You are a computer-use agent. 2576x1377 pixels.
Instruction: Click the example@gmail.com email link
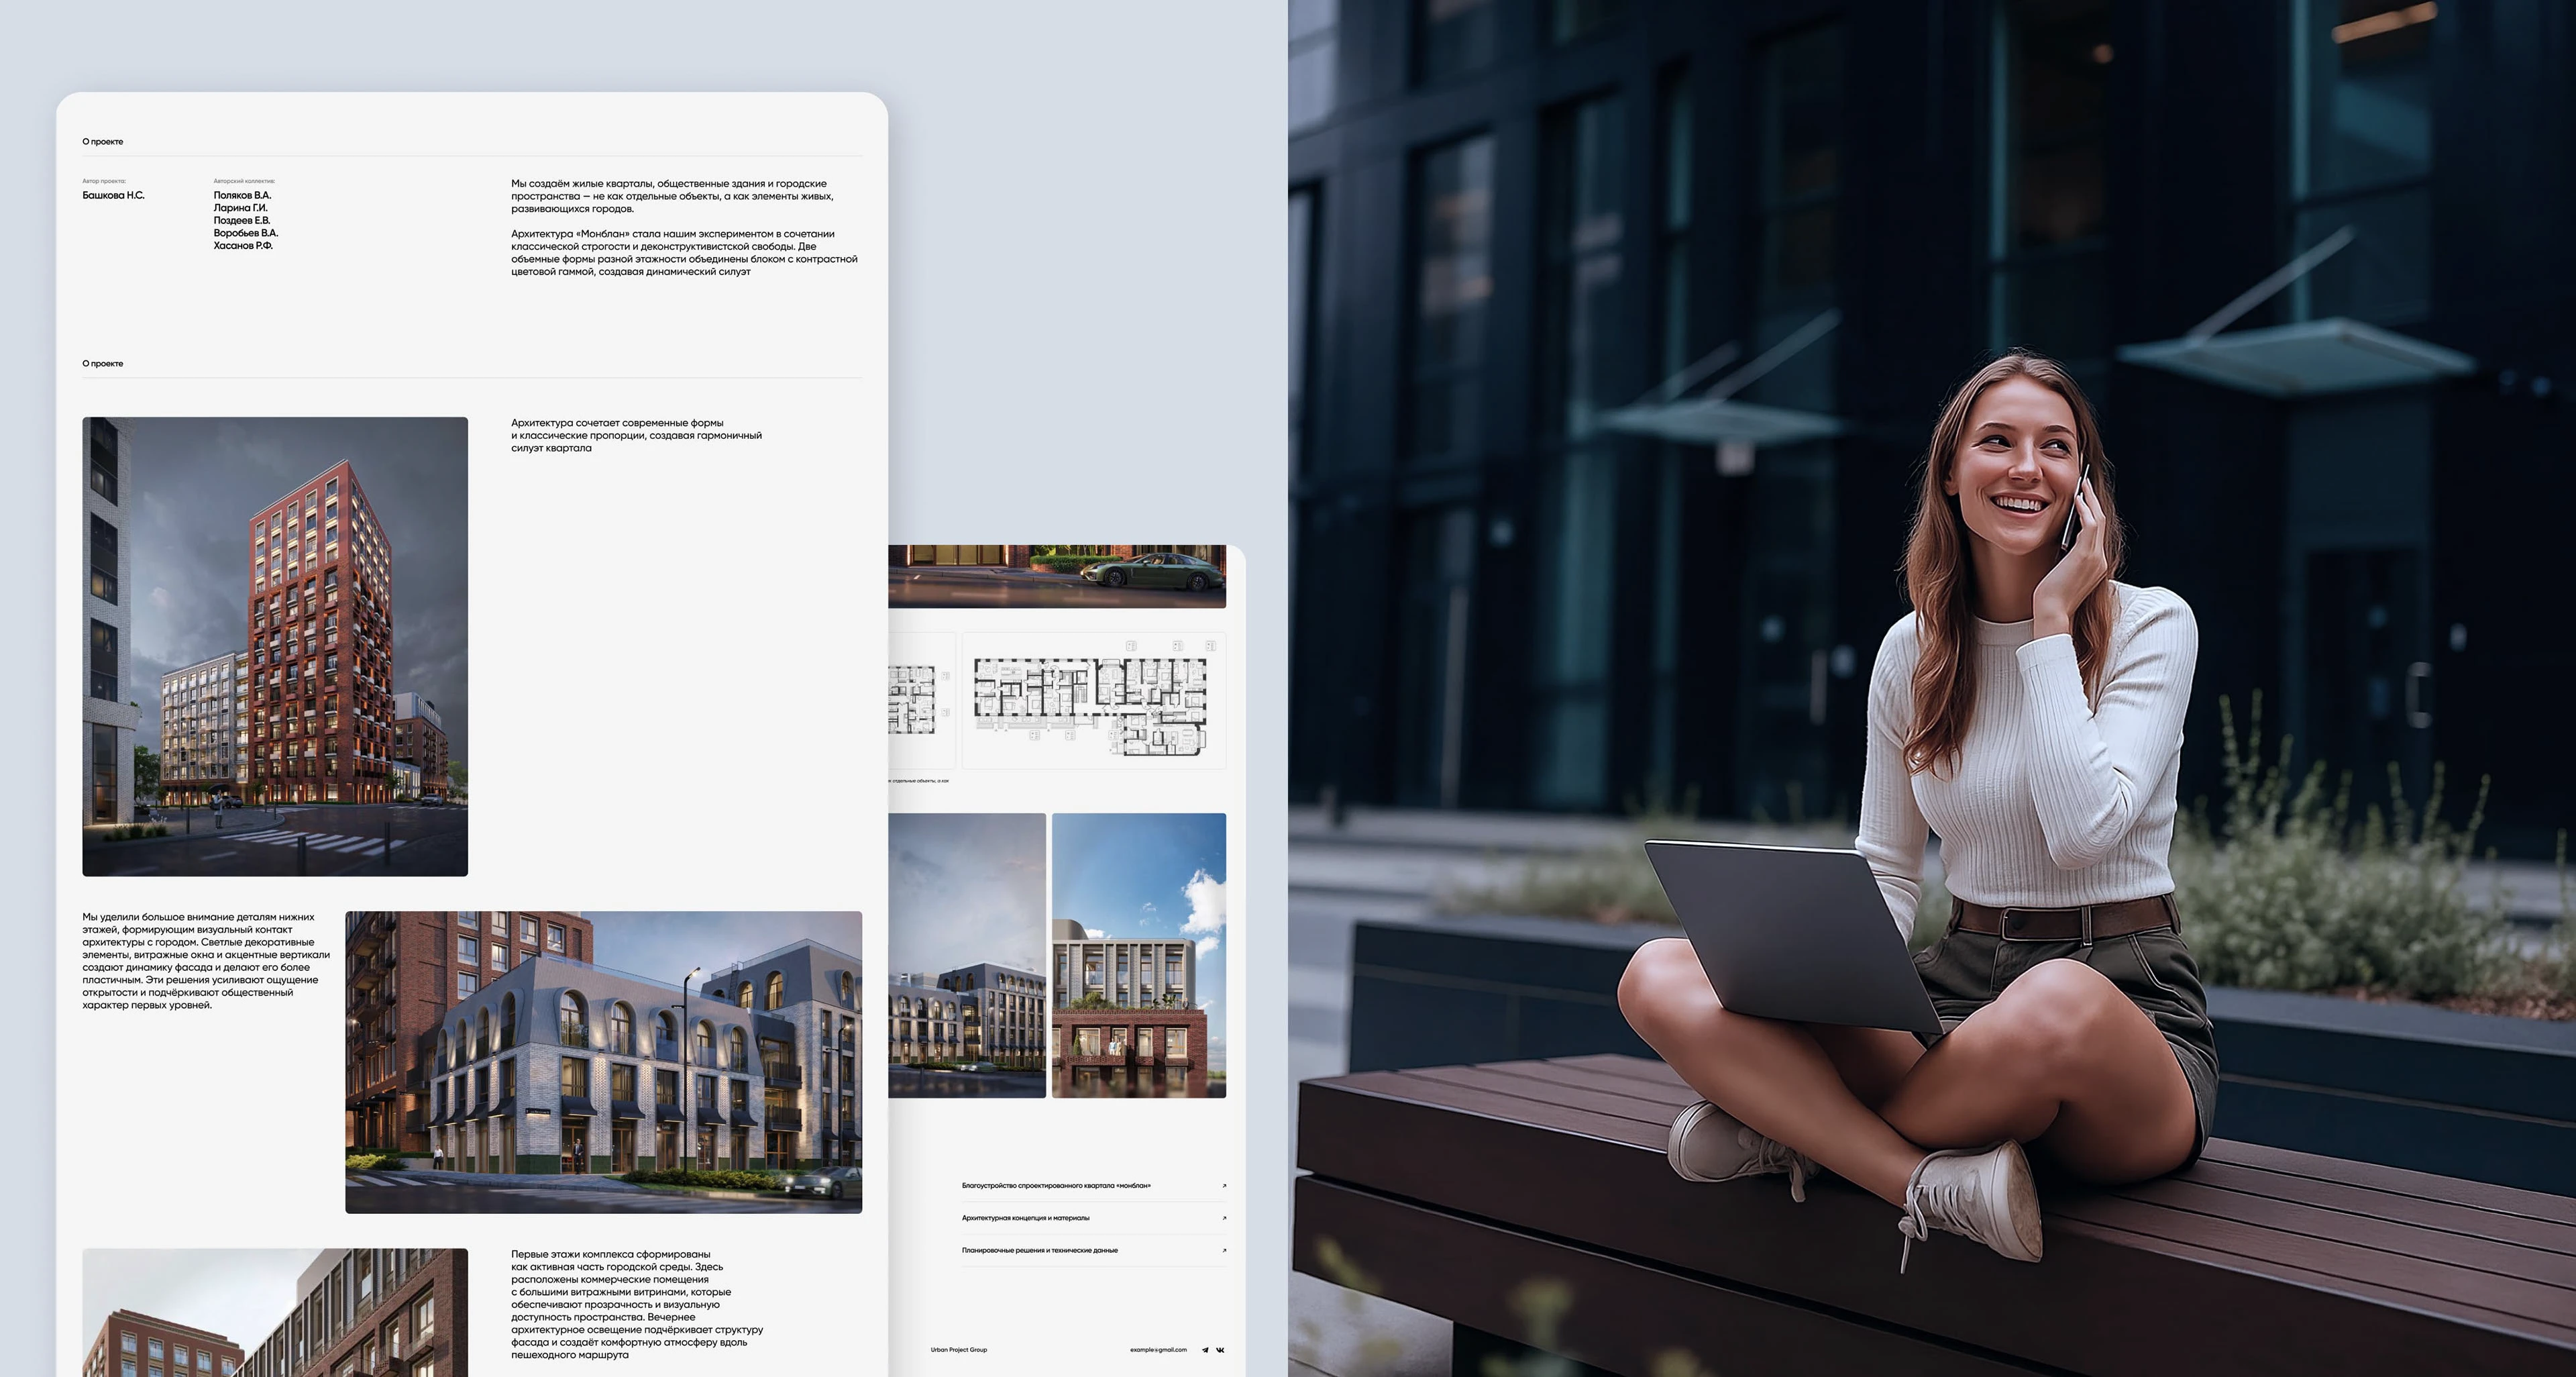tap(1158, 1350)
